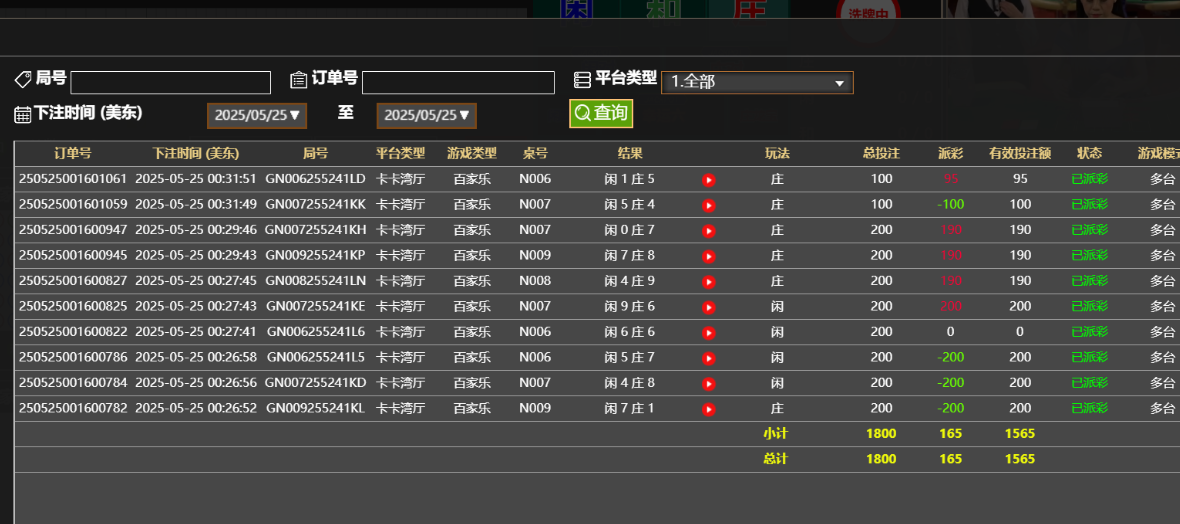This screenshot has width=1180, height=524.
Task: Play replay icon for round GN006255241L6
Action: coord(708,333)
